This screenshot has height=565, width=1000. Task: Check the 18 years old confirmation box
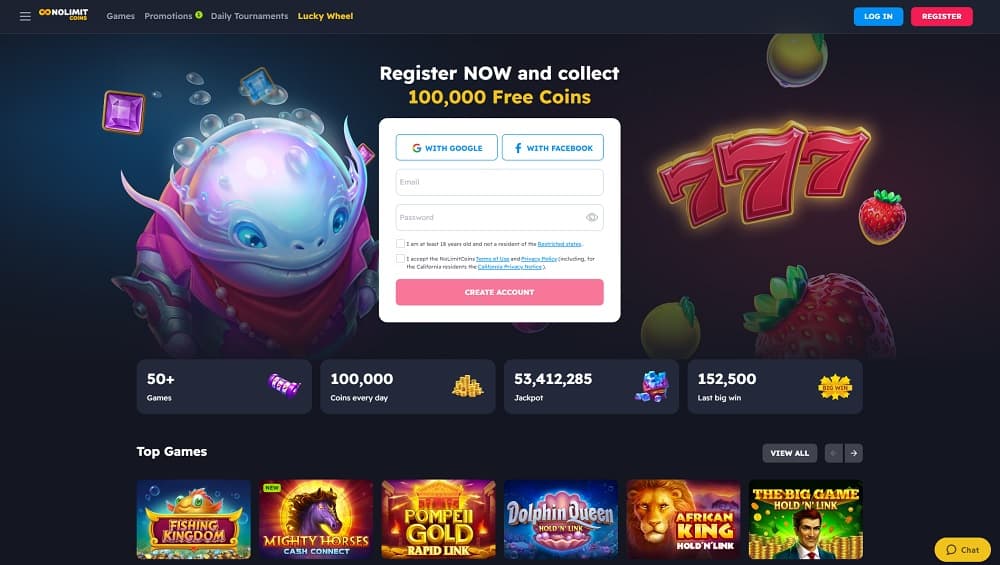[x=401, y=244]
